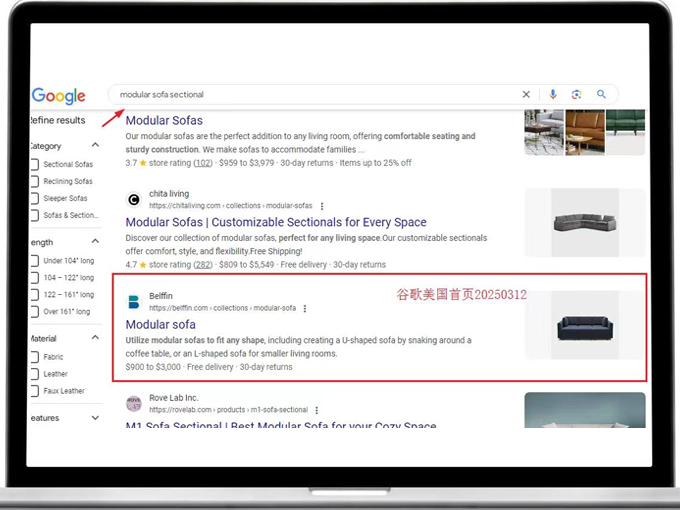
Task: Open the Belffin navy blue sofa thumbnail
Action: coord(585,325)
